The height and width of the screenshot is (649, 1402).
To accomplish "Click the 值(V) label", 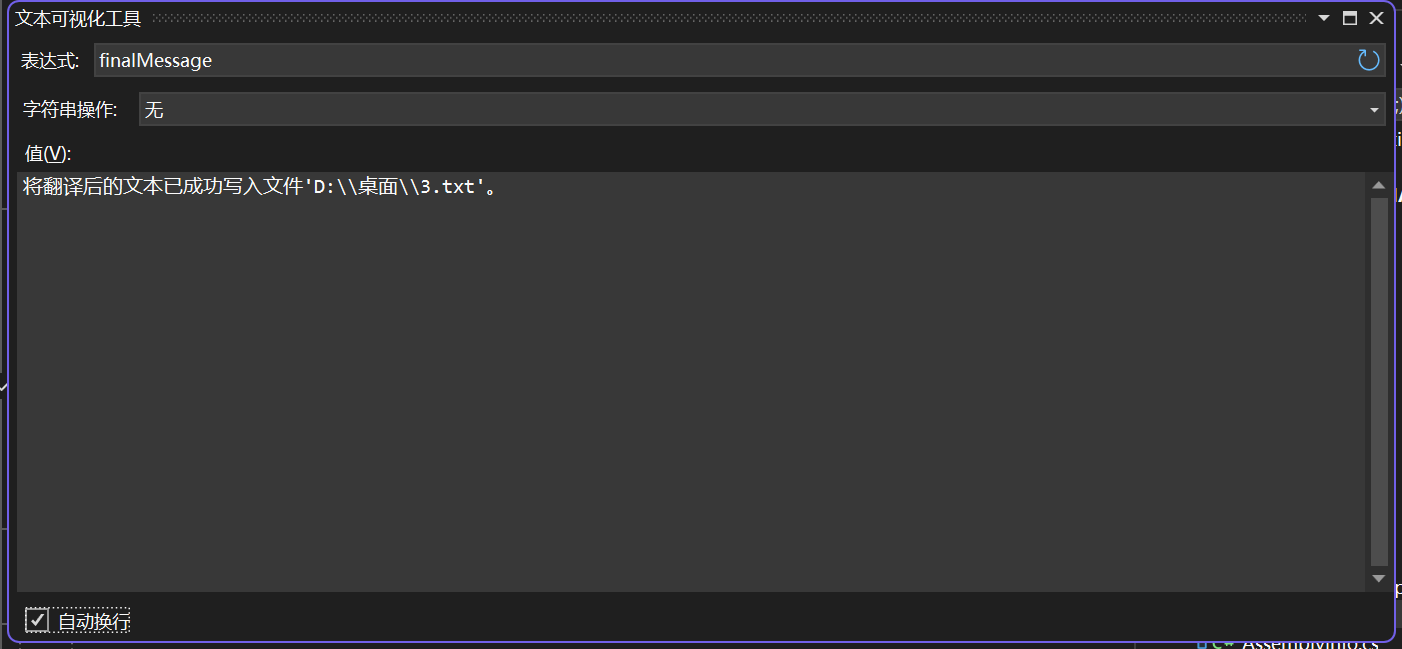I will [47, 153].
